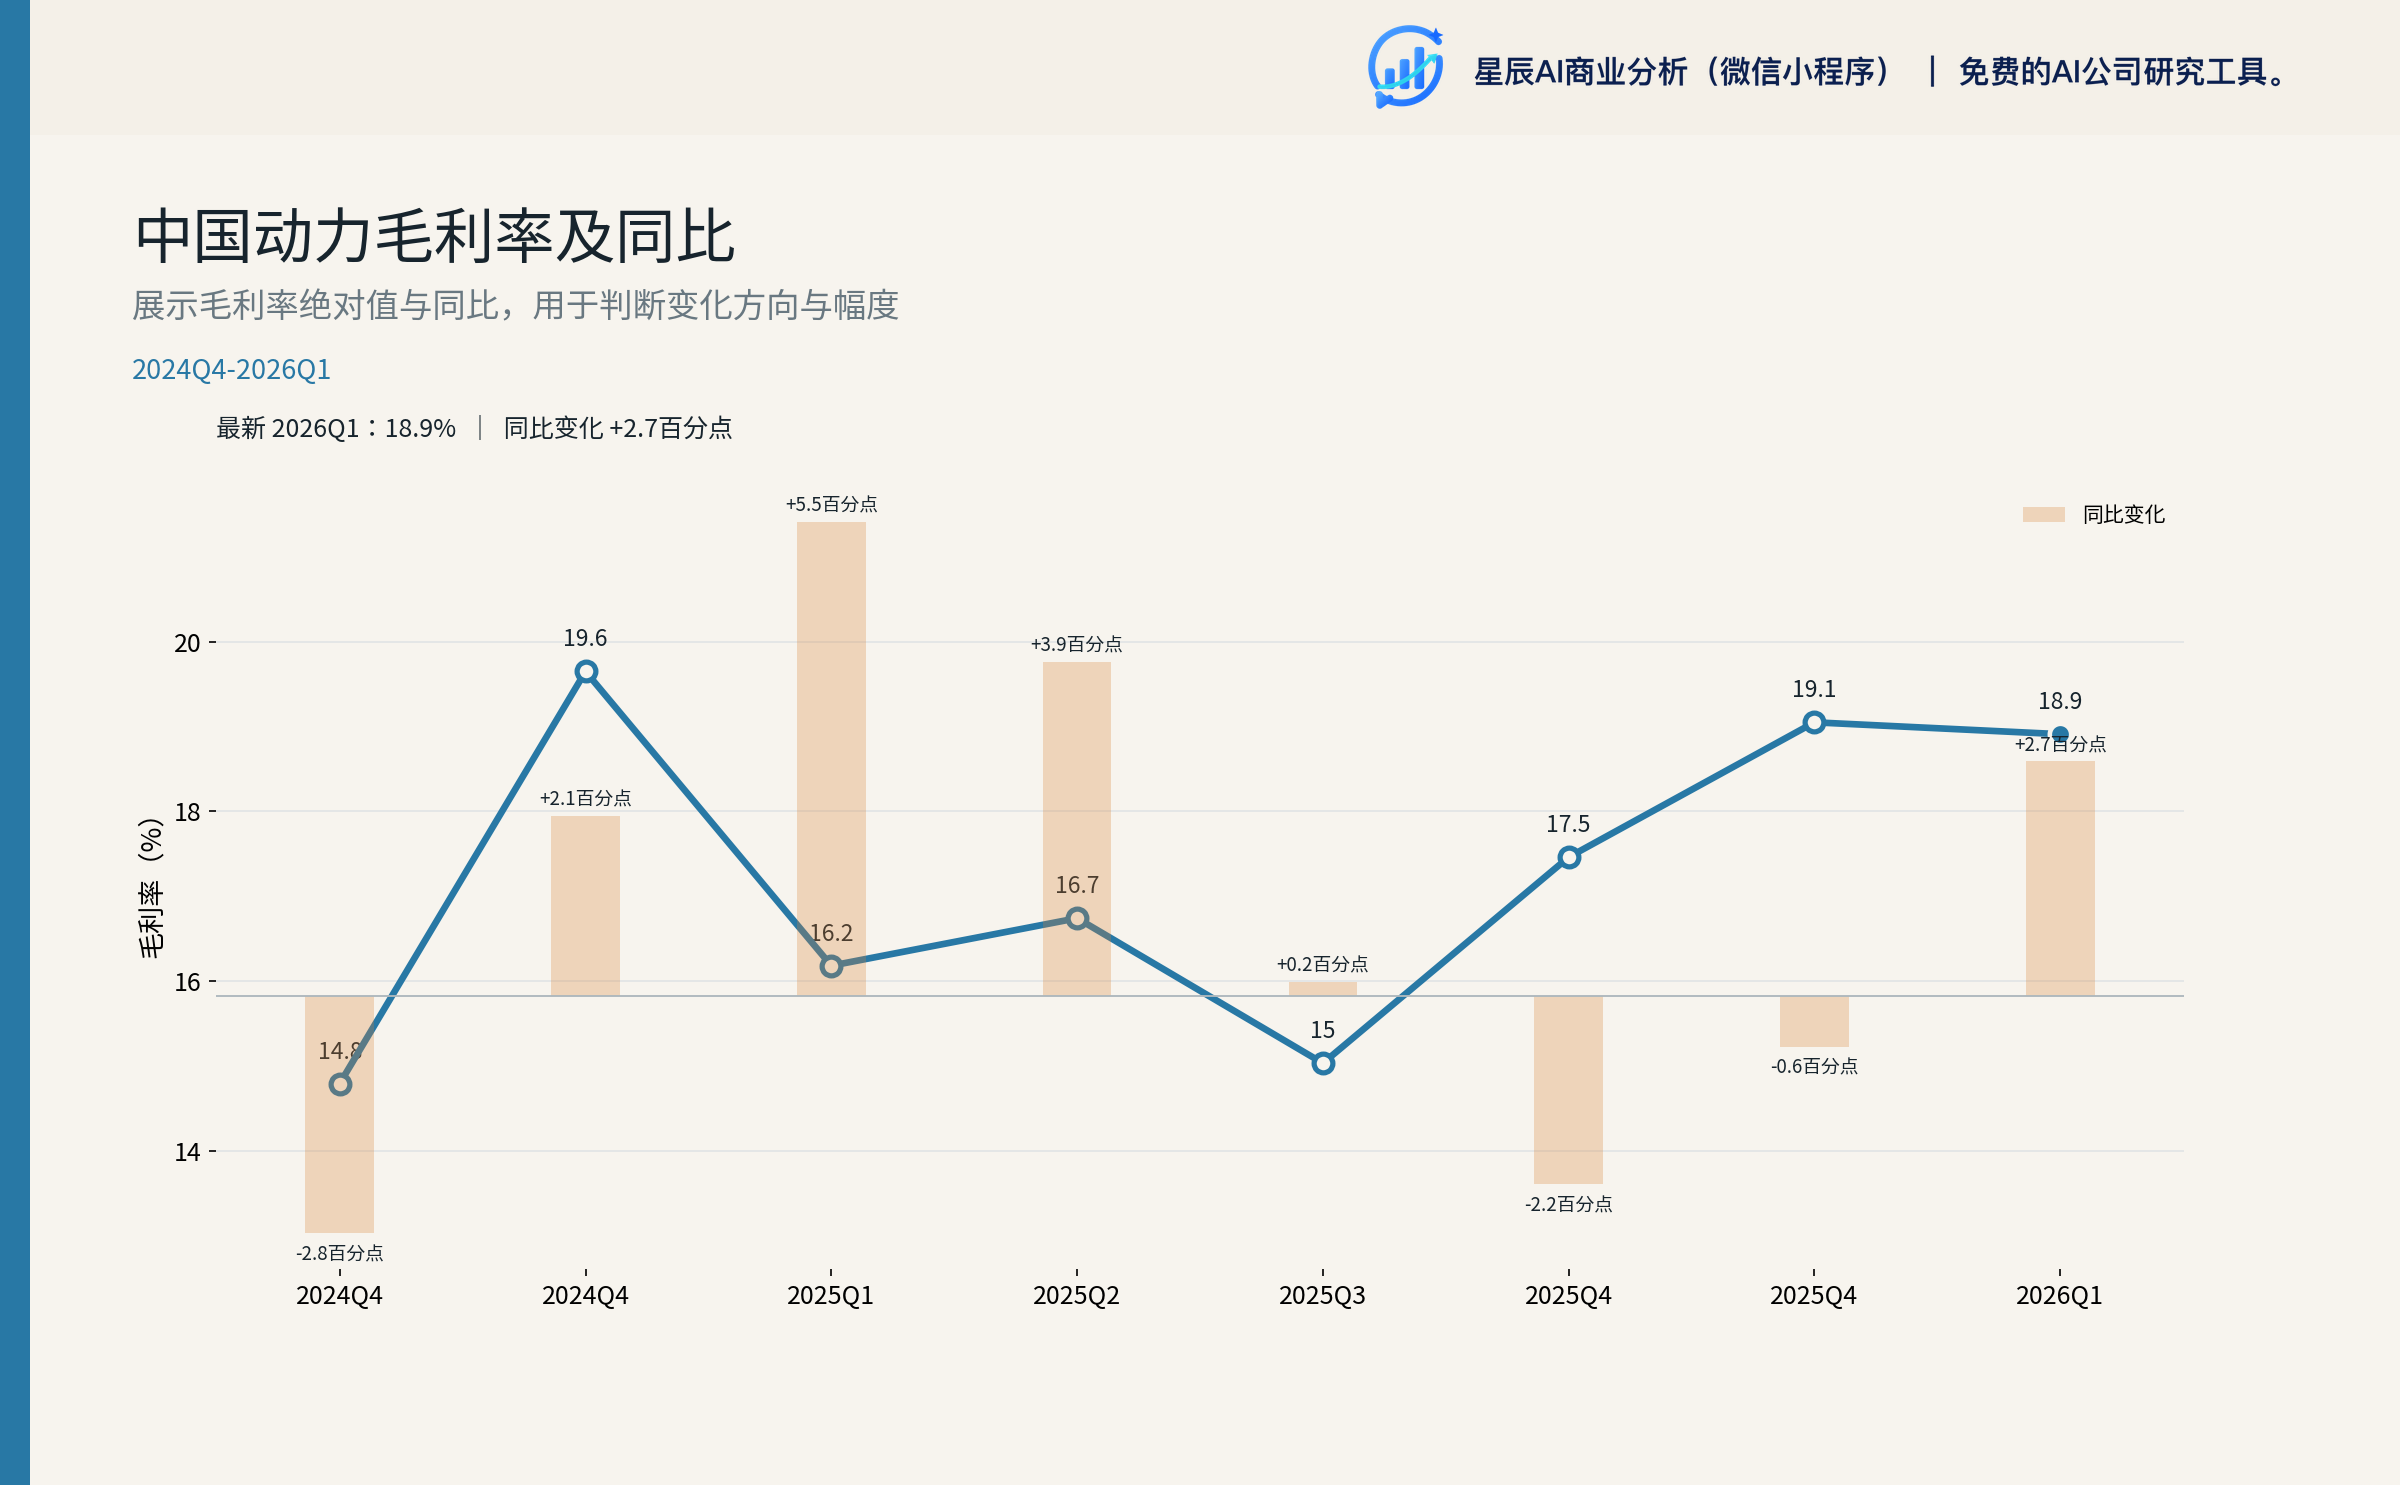Viewport: 2400px width, 1485px height.
Task: Click the y-axis tick label 14
Action: (x=187, y=1152)
